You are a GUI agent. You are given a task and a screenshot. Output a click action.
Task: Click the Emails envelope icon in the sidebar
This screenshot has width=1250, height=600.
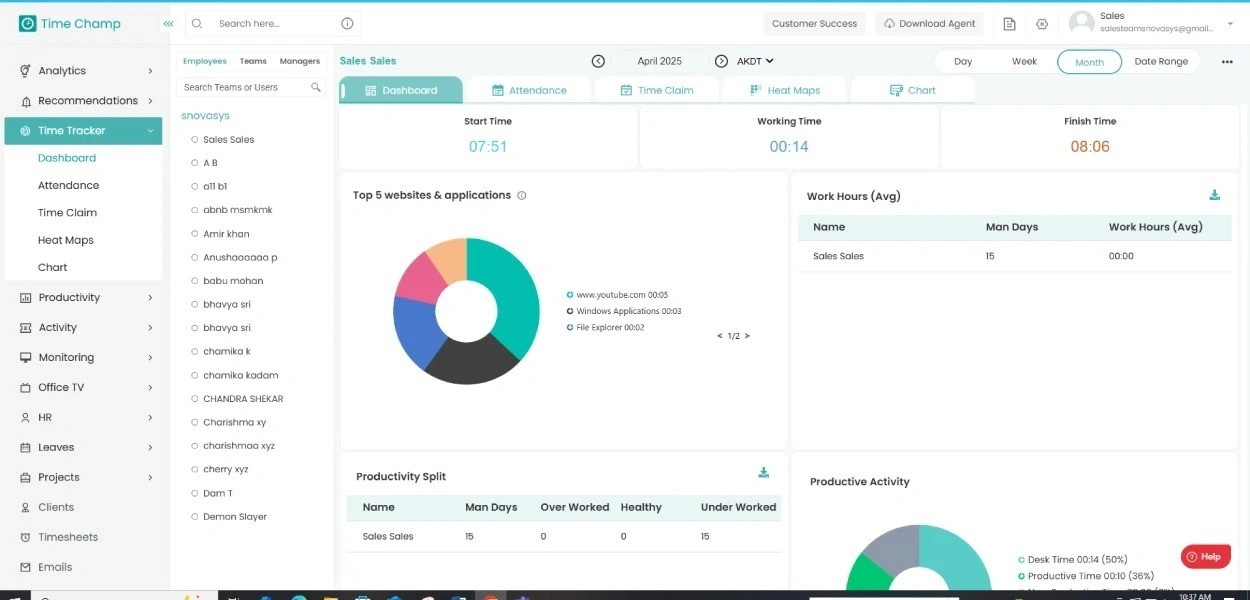point(25,568)
